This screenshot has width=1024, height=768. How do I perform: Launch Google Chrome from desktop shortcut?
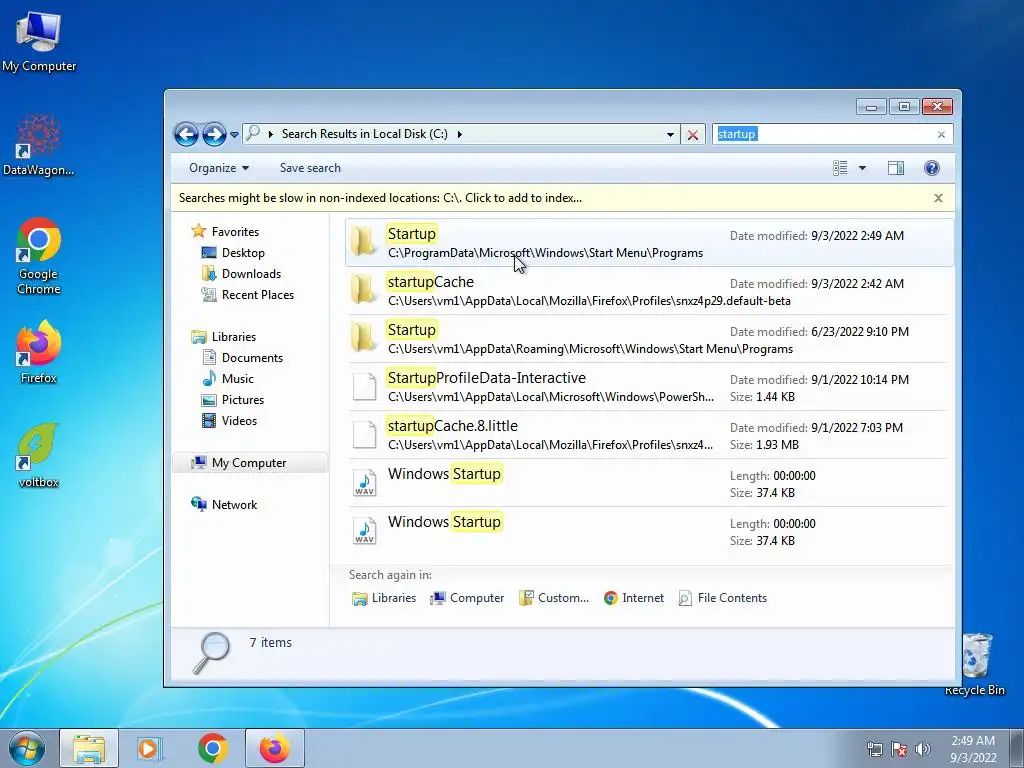tap(39, 256)
